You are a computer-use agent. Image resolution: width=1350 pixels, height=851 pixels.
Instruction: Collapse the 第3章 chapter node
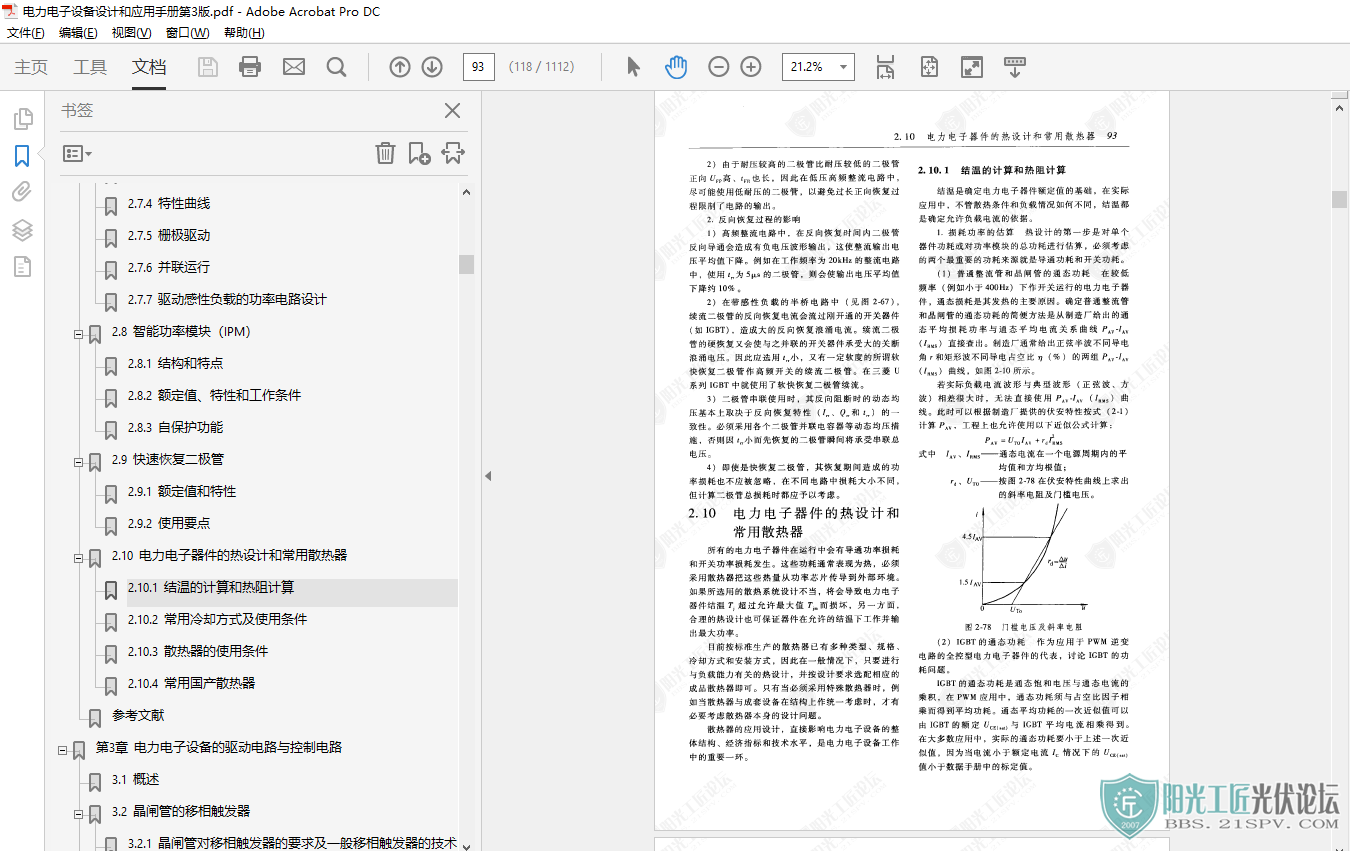click(62, 749)
